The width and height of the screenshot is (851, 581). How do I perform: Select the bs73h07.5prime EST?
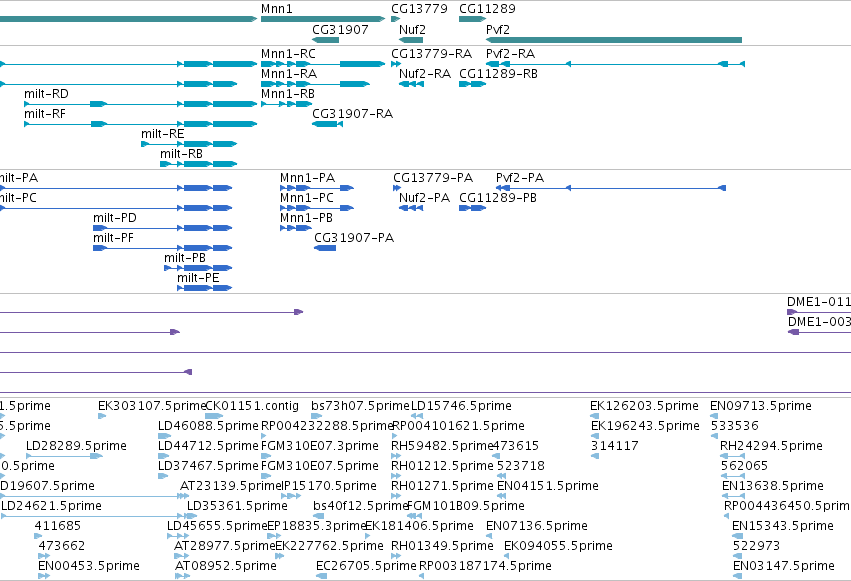tap(317, 416)
